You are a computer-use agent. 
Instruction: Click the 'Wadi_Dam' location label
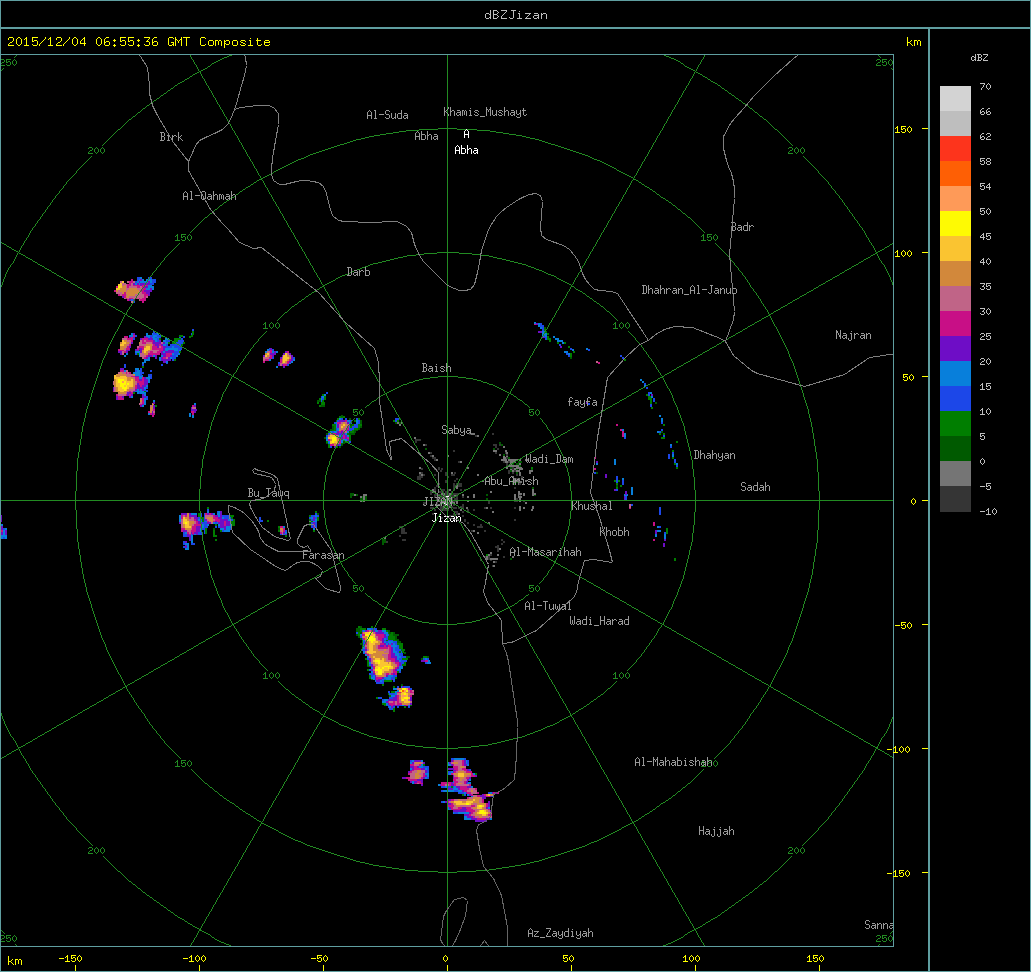549,459
